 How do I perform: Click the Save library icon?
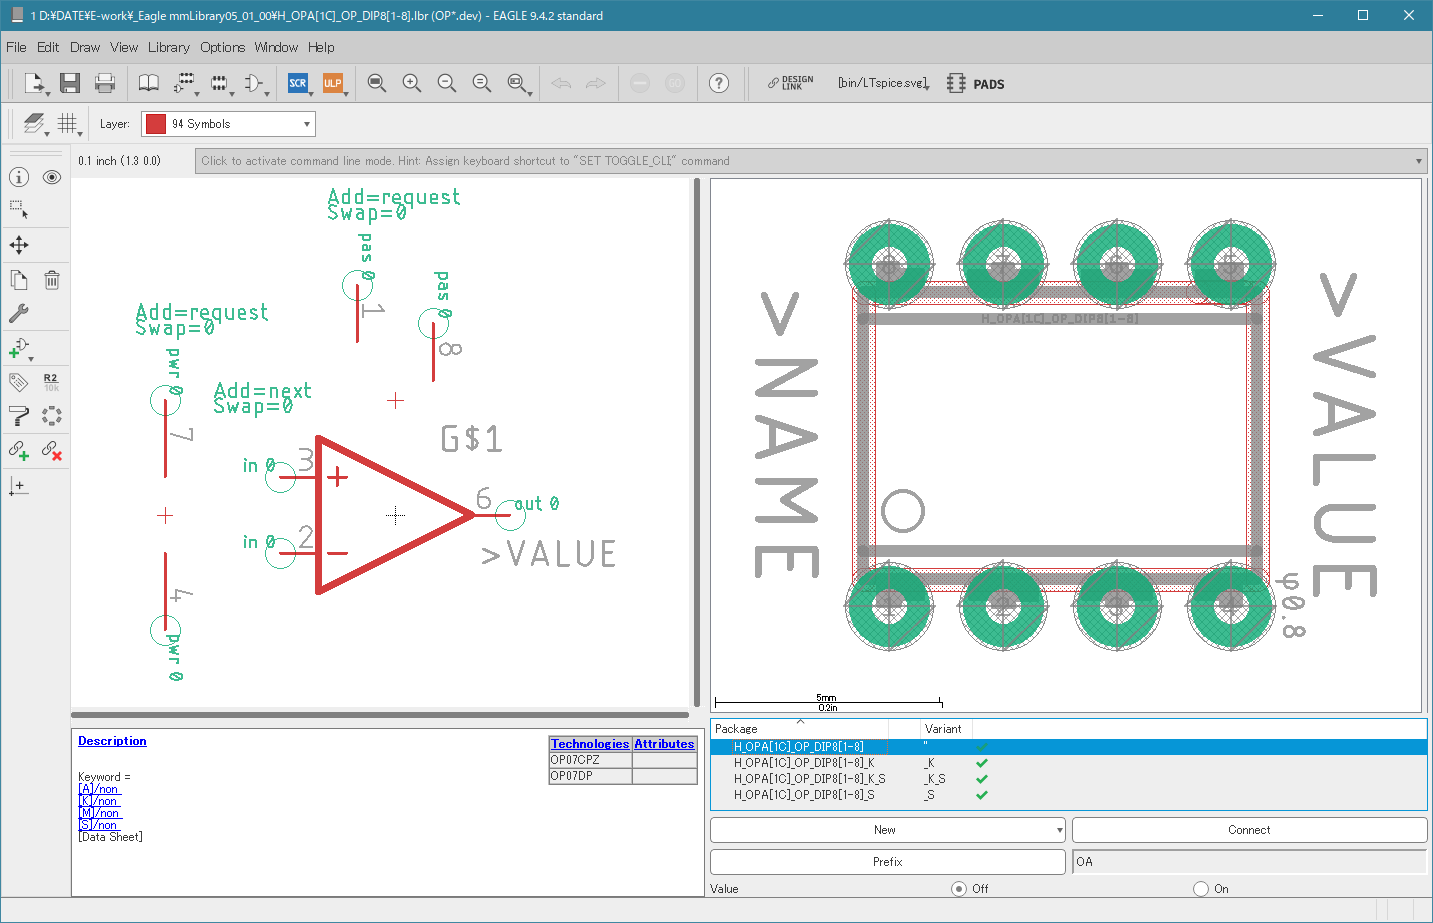(69, 83)
